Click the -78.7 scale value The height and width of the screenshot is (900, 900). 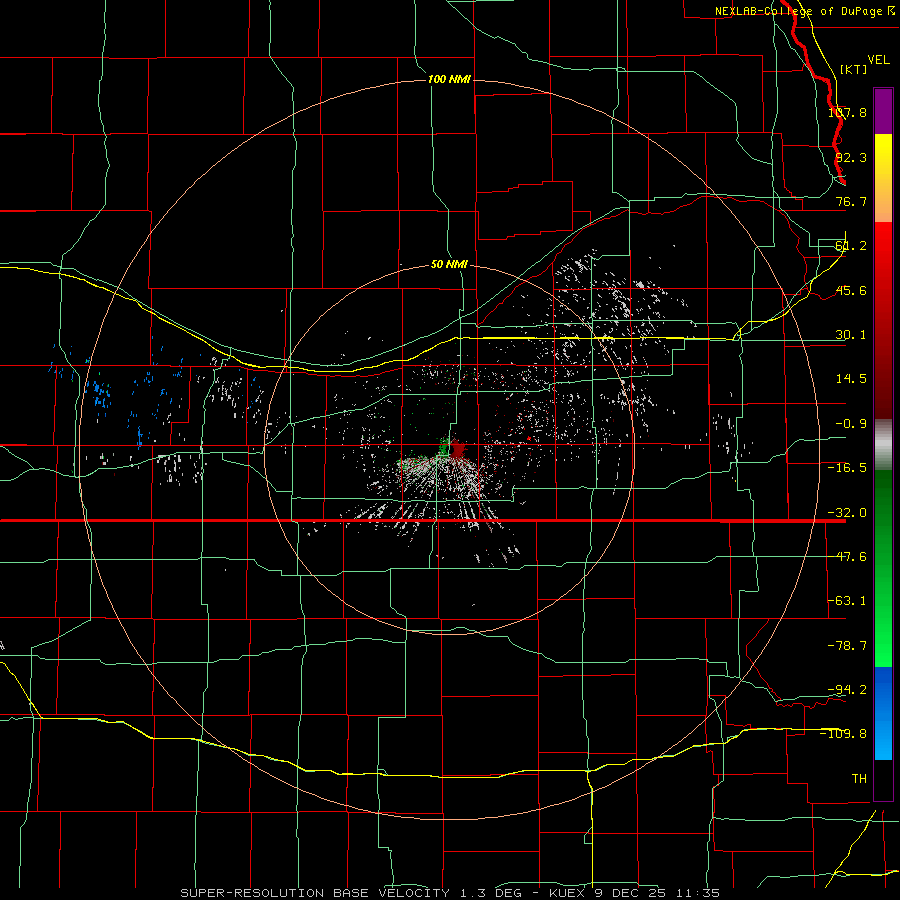[847, 646]
